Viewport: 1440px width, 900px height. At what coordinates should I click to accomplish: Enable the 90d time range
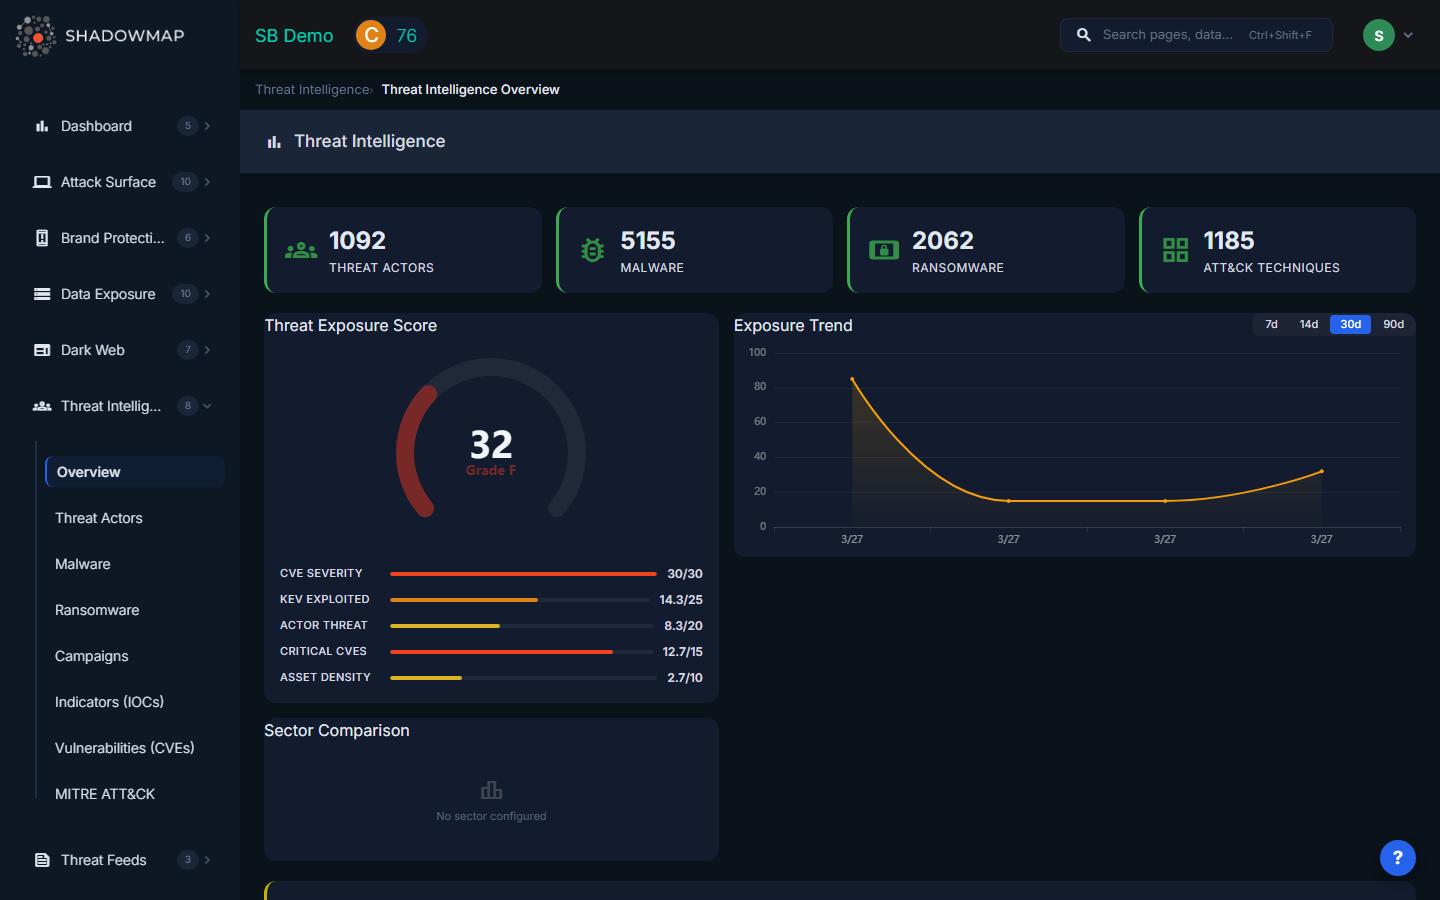click(1393, 324)
